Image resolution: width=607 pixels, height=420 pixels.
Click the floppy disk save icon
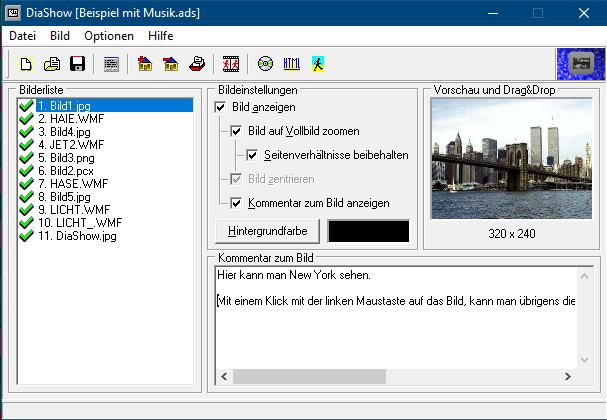(x=77, y=64)
